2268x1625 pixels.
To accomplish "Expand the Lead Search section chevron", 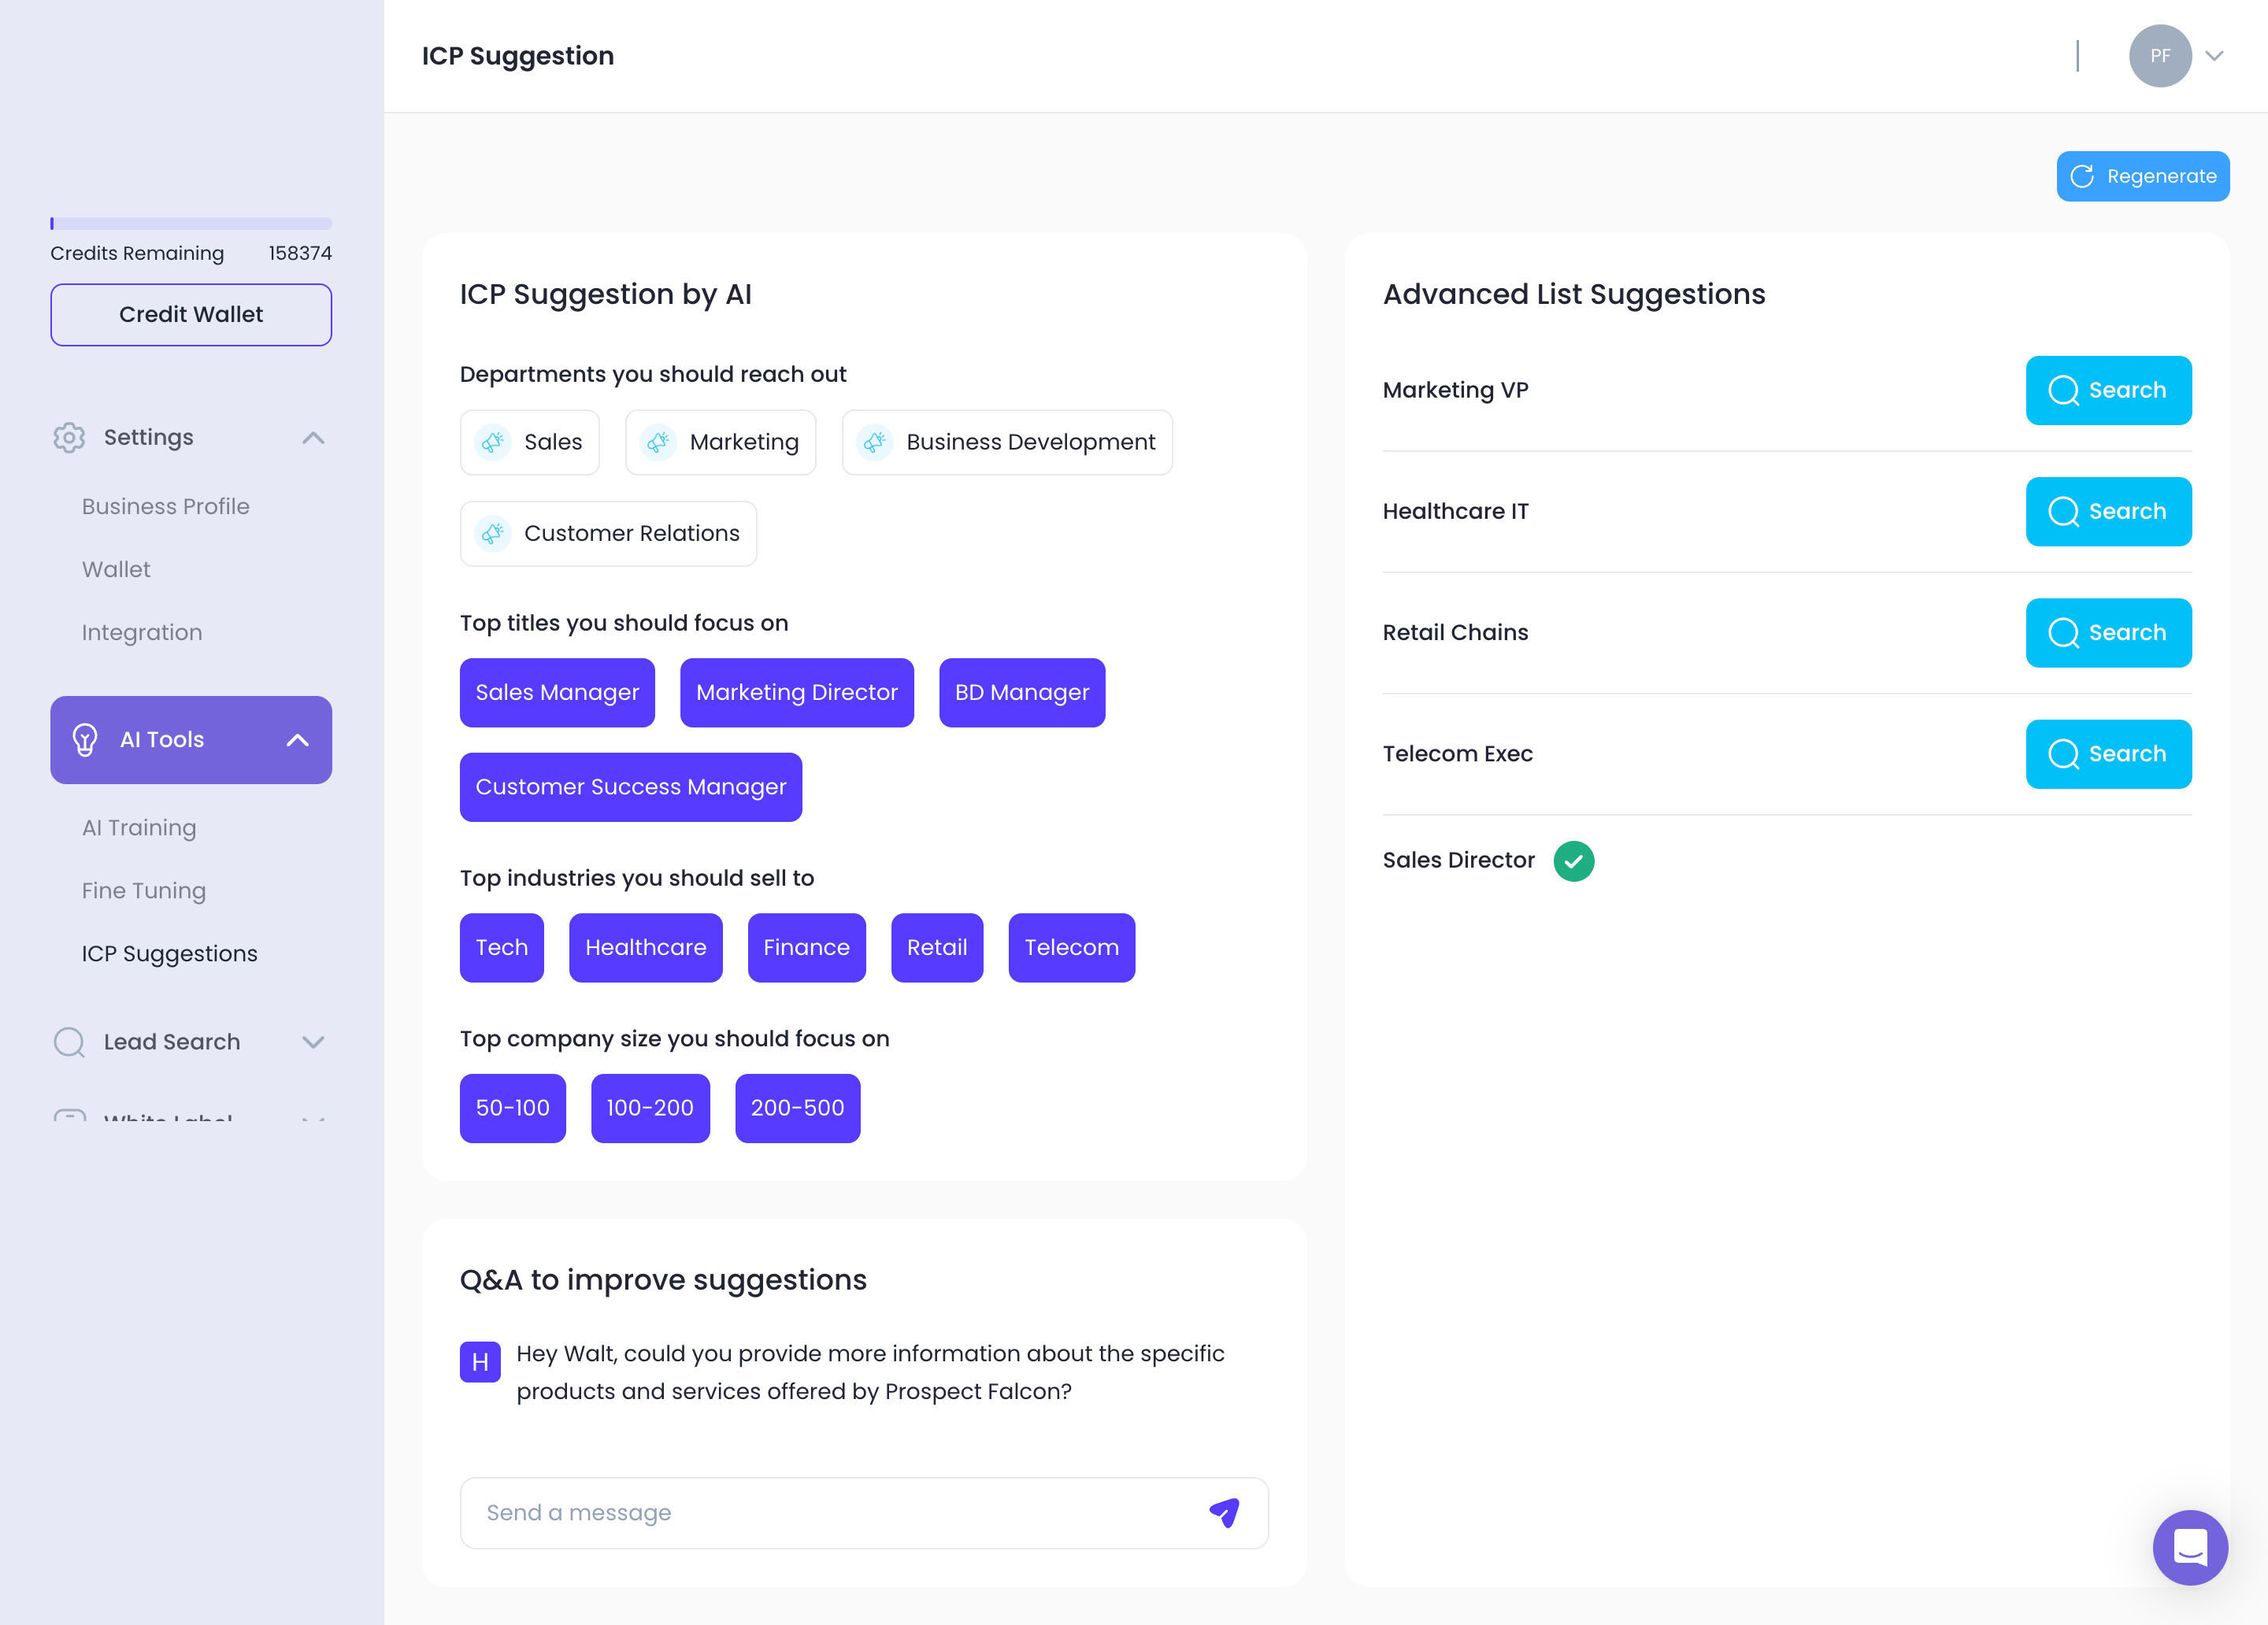I will point(313,1042).
